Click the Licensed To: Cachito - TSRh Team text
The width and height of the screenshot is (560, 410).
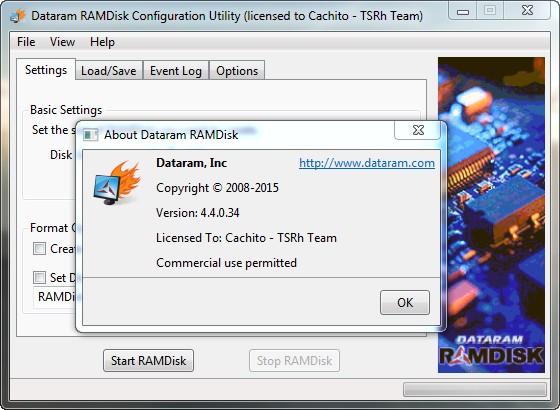pos(246,238)
